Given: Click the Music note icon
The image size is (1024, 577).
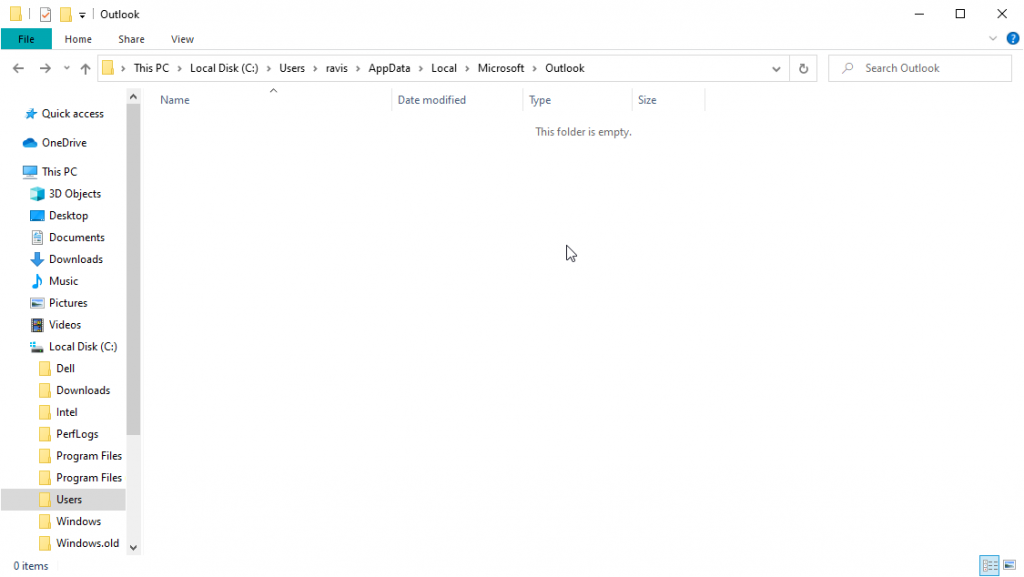Looking at the screenshot, I should tap(37, 281).
